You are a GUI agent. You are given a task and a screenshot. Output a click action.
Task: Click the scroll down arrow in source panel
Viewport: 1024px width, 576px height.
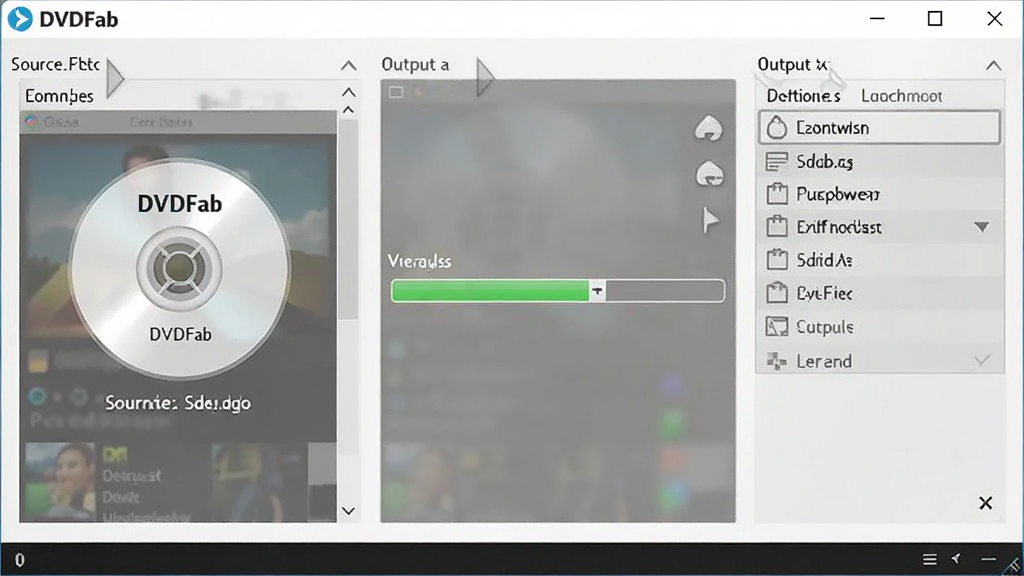[349, 511]
